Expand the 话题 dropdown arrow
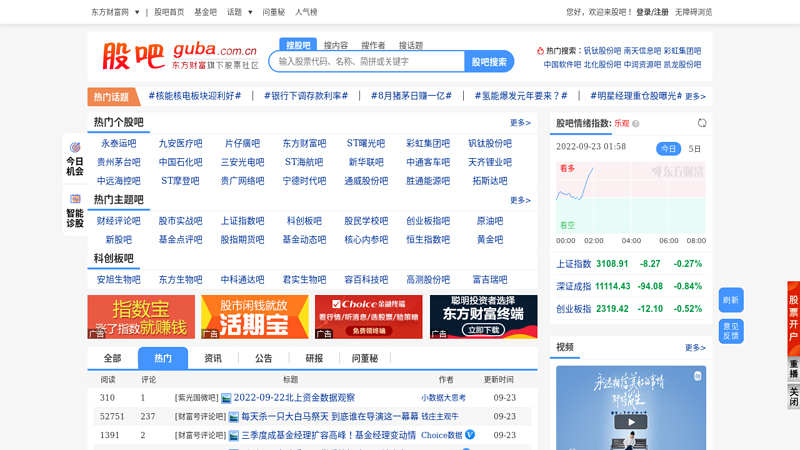This screenshot has width=800, height=450. [250, 12]
